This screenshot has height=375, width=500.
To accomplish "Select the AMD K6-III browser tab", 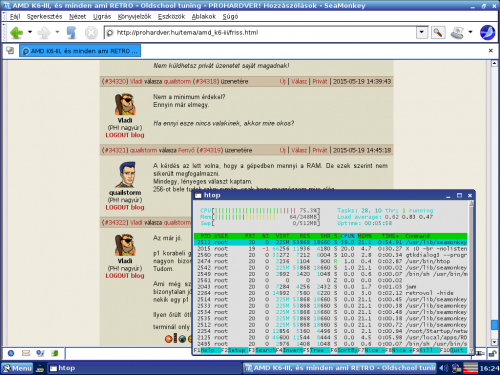I will coord(80,51).
